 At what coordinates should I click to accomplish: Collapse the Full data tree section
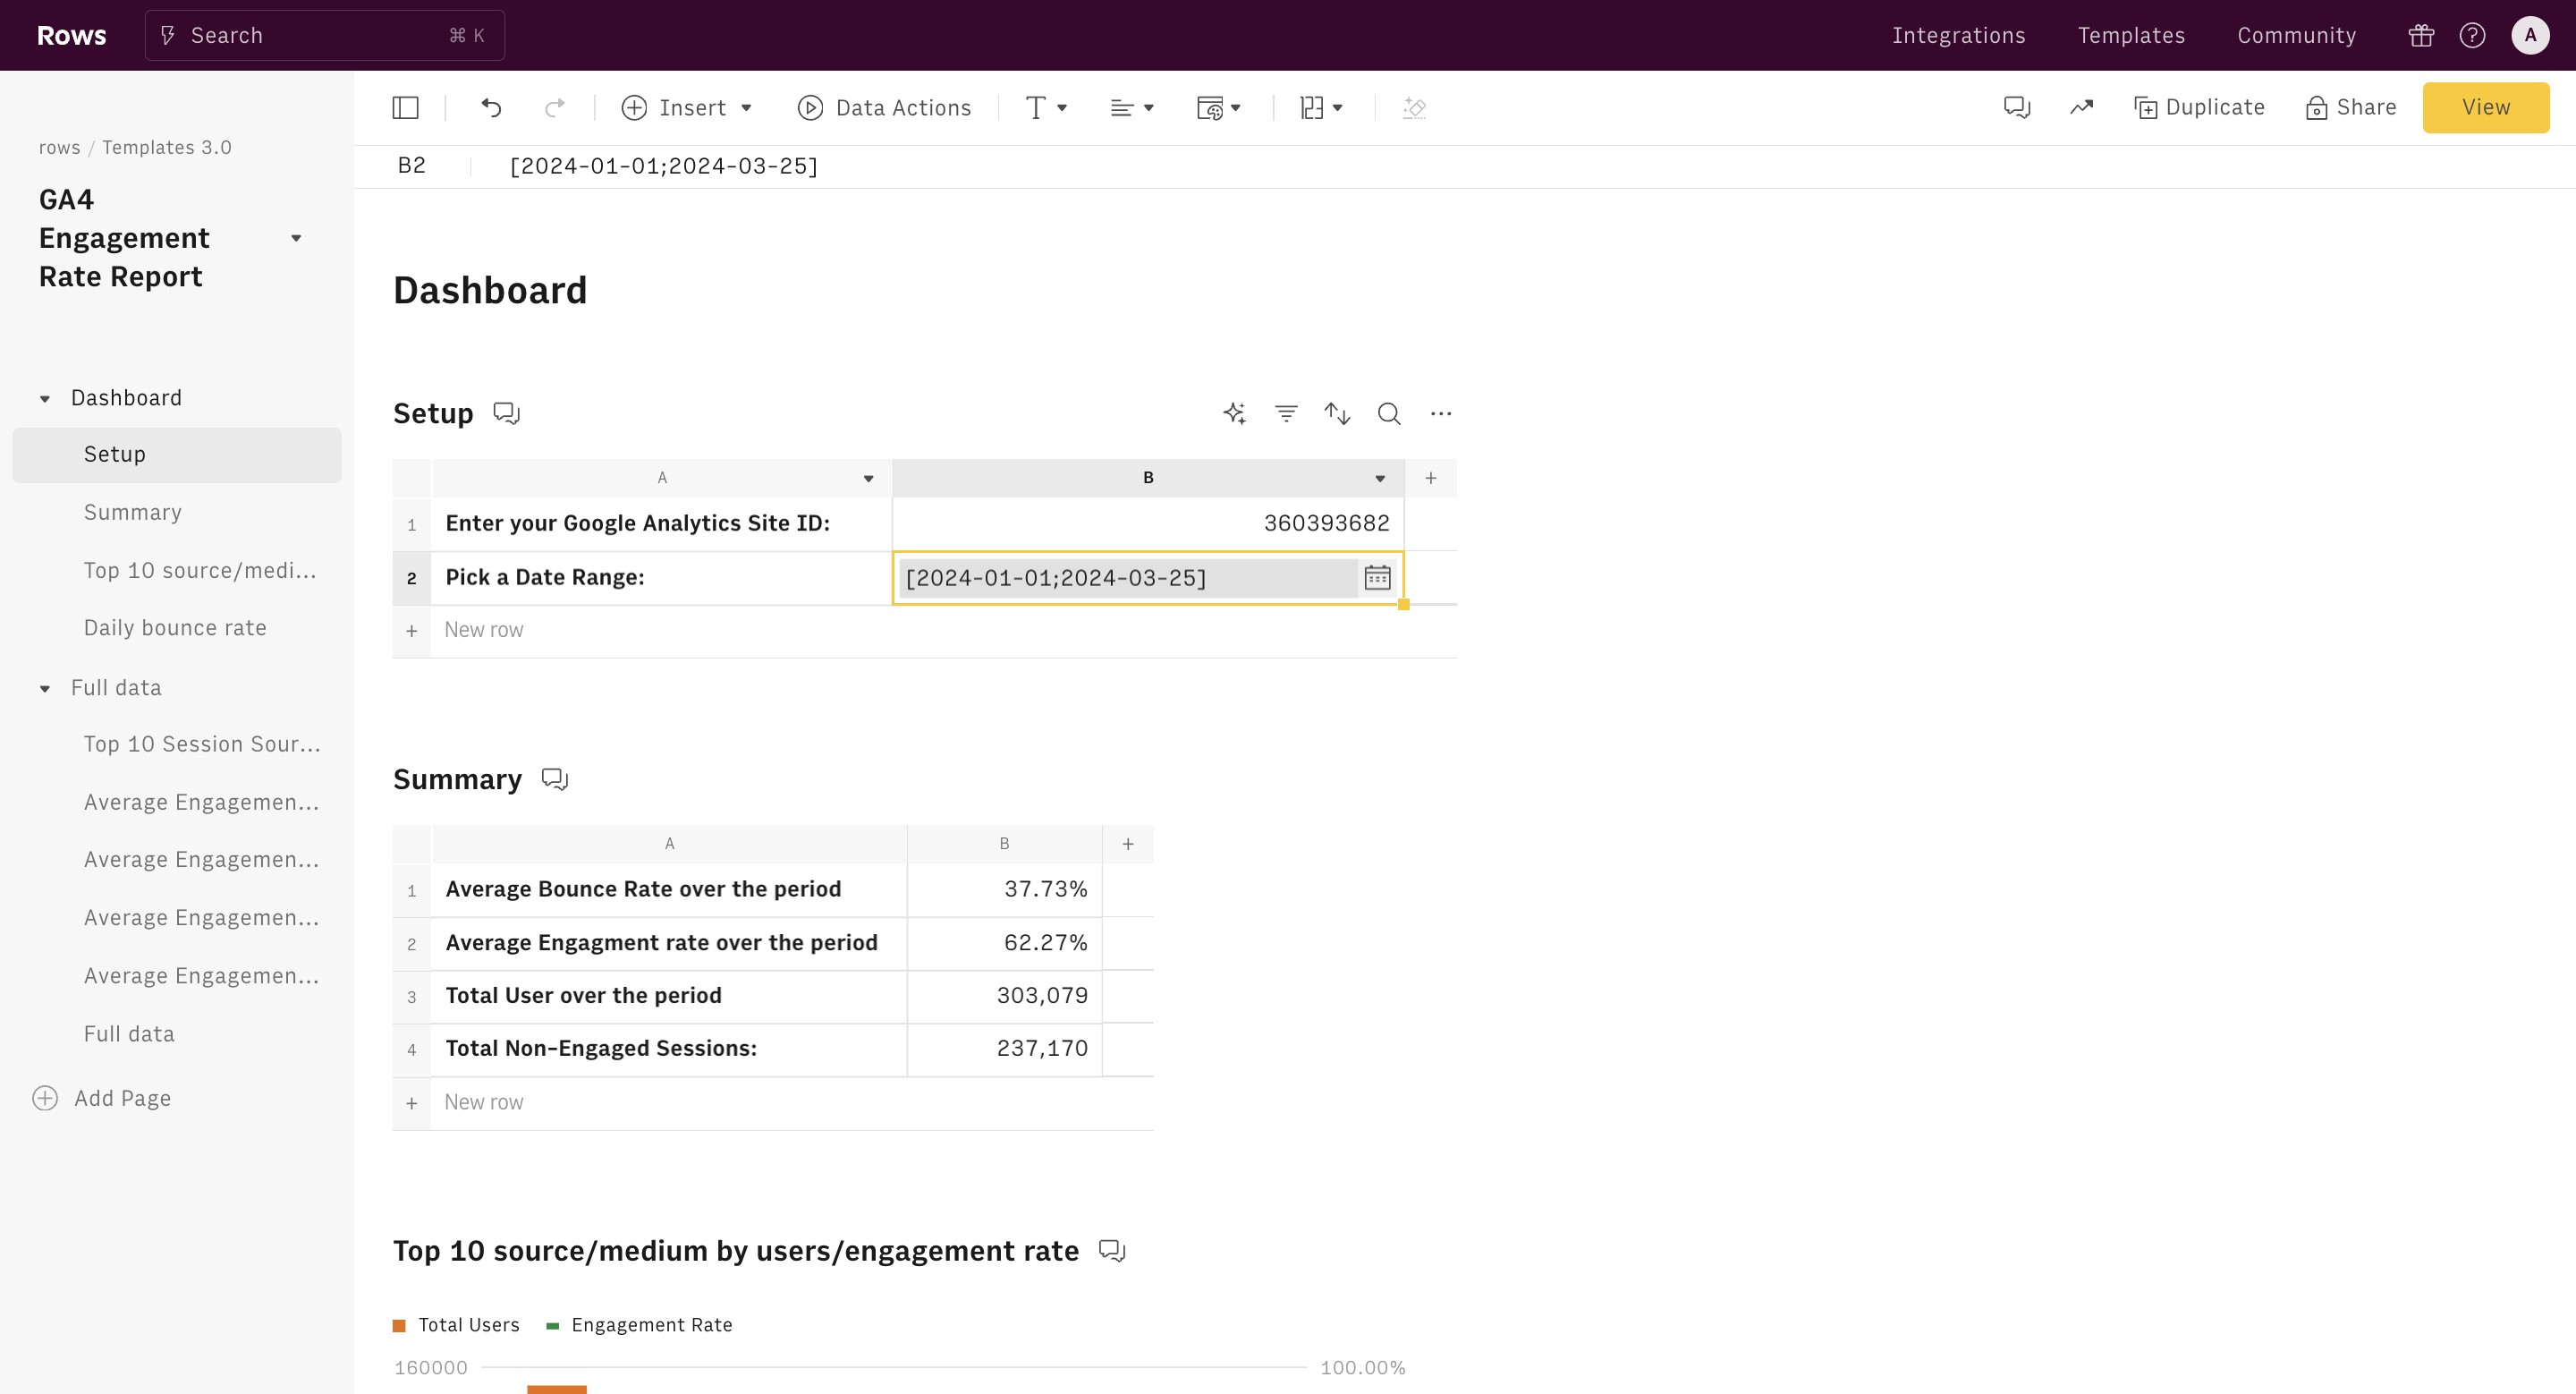(x=45, y=689)
